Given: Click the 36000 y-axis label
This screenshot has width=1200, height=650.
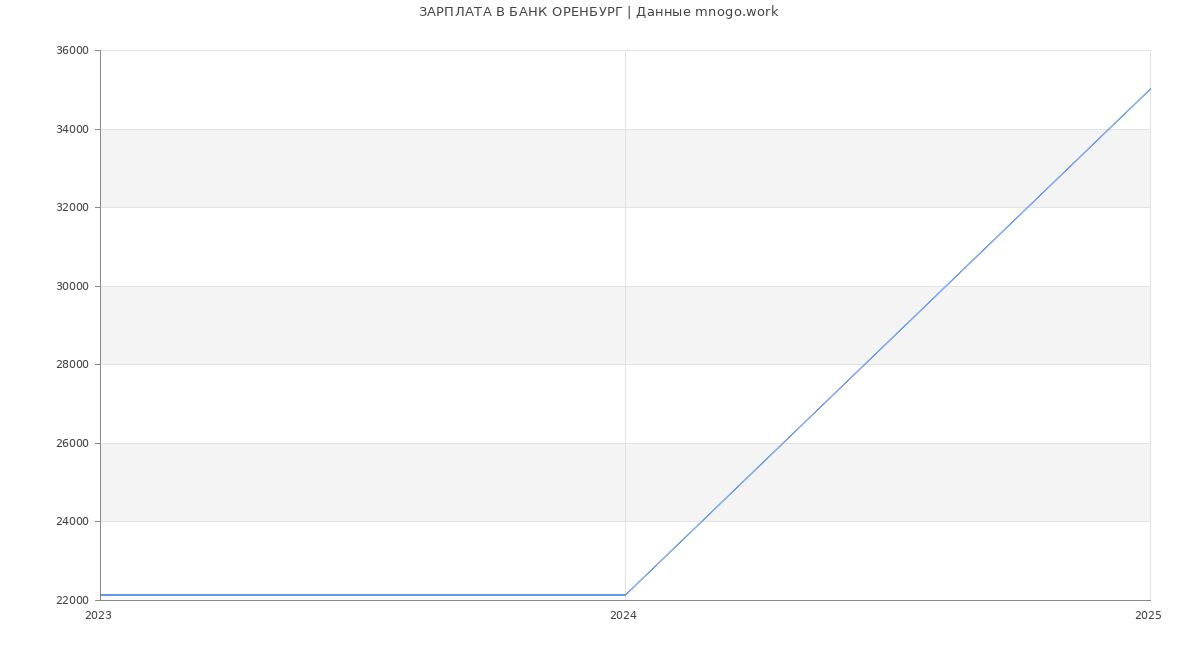Looking at the screenshot, I should pyautogui.click(x=72, y=51).
